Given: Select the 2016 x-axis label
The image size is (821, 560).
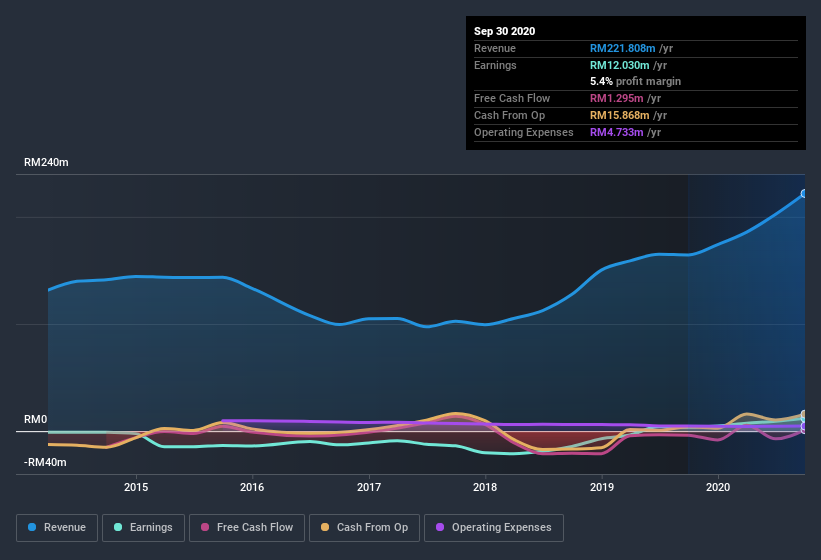Looking at the screenshot, I should pos(252,487).
